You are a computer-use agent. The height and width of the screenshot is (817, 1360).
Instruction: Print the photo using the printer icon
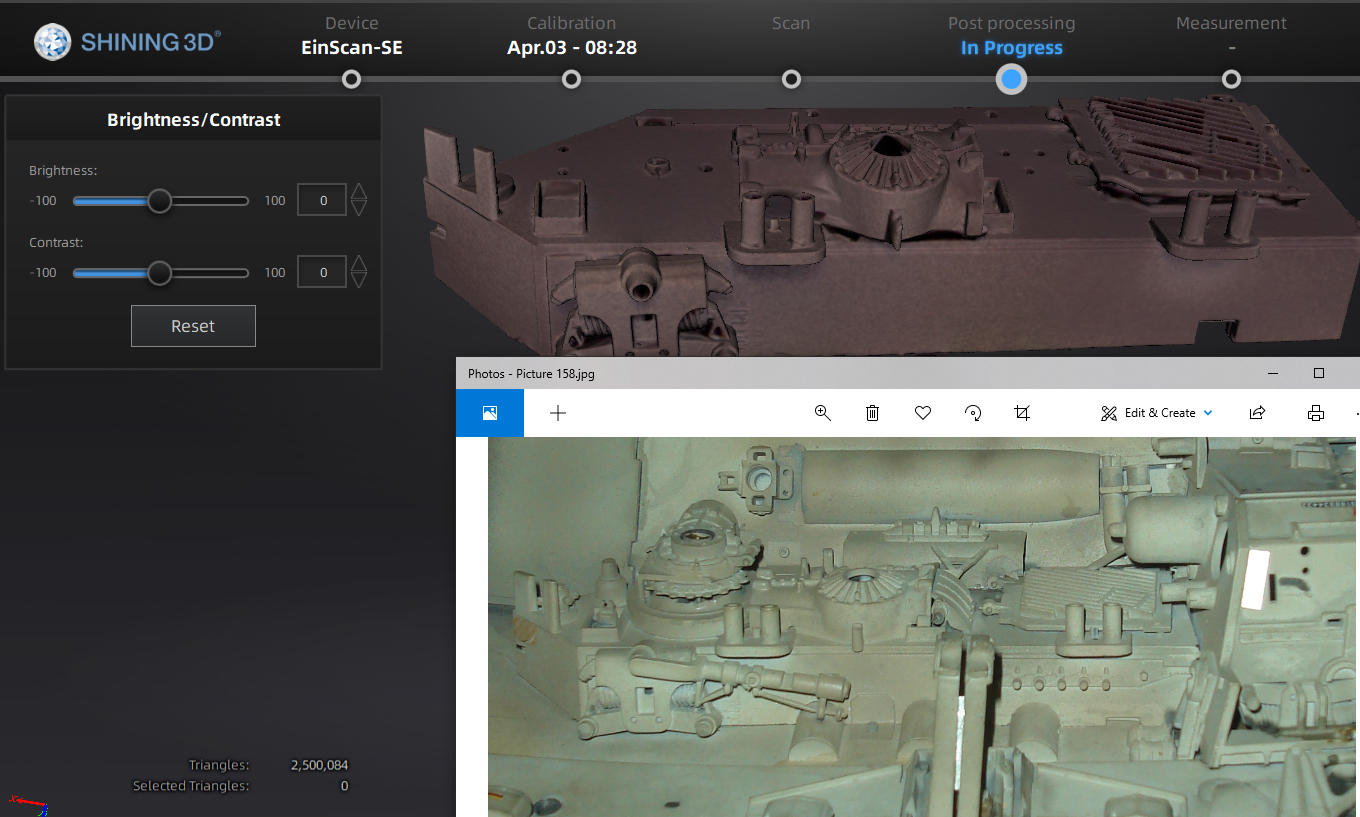click(x=1316, y=413)
